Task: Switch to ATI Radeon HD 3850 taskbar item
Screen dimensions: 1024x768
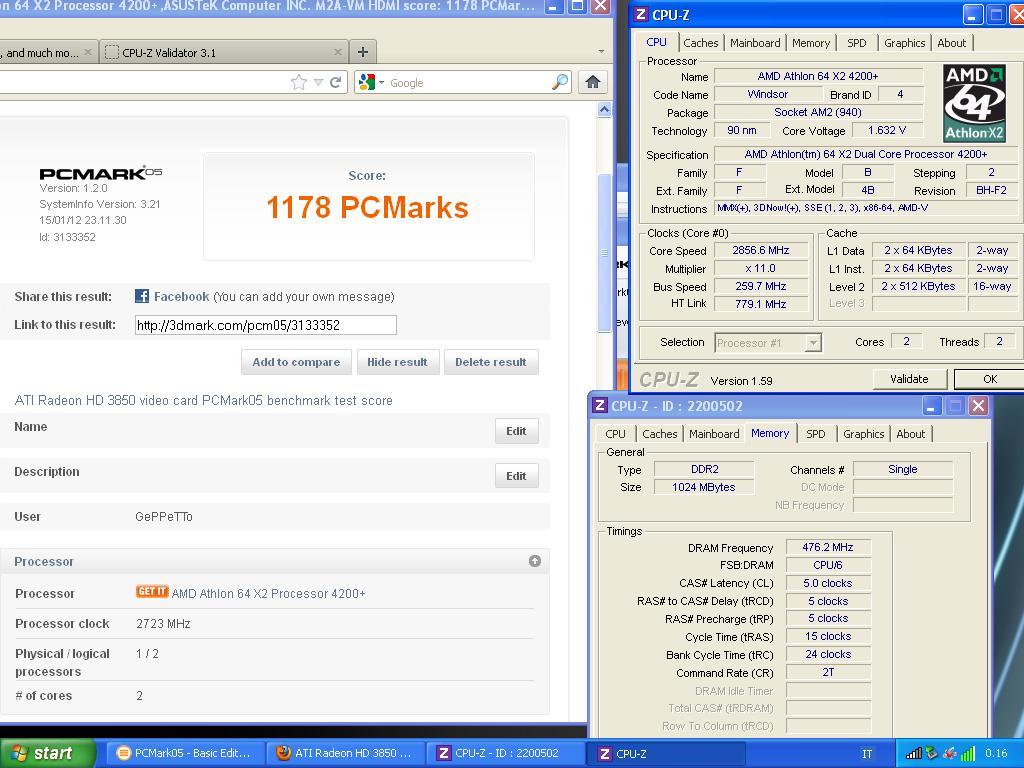Action: [344, 754]
